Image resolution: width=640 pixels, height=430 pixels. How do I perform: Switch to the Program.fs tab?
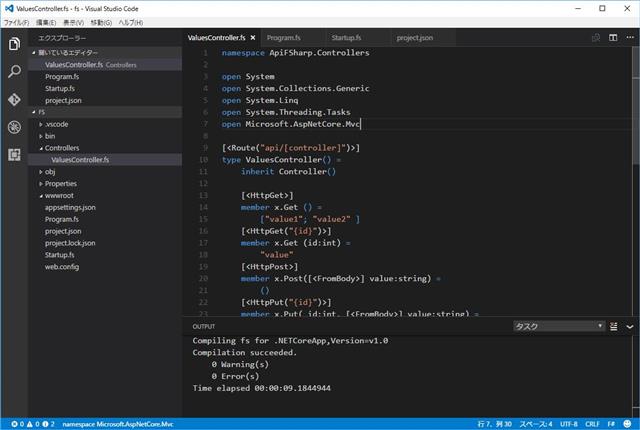pos(285,37)
